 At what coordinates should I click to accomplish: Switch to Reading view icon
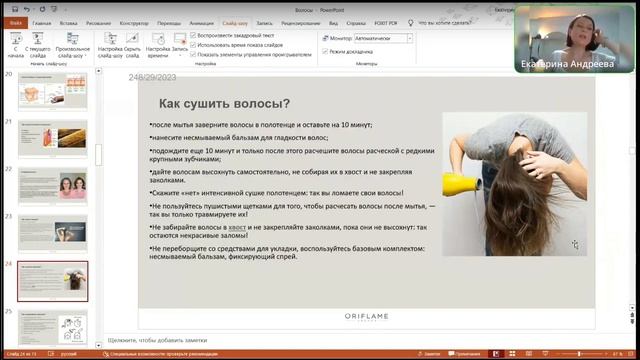[x=529, y=354]
